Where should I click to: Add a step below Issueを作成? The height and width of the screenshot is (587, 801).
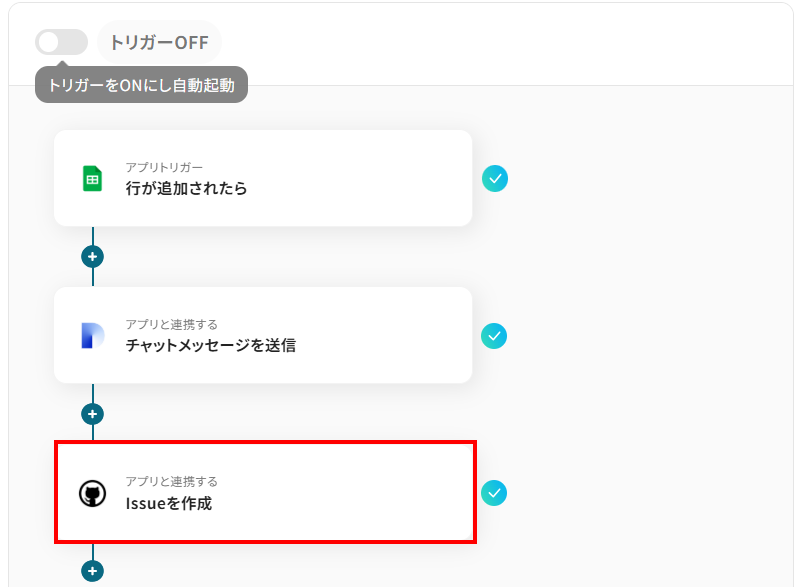pyautogui.click(x=92, y=571)
